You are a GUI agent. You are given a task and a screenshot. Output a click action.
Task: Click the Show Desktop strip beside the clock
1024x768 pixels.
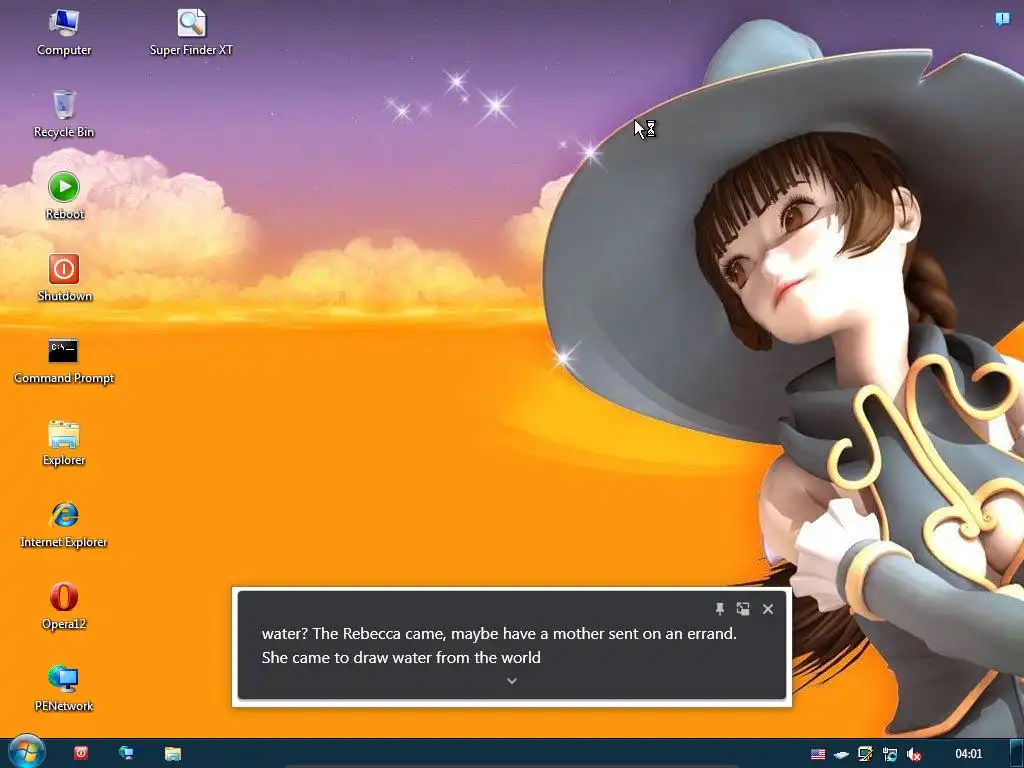click(1016, 753)
